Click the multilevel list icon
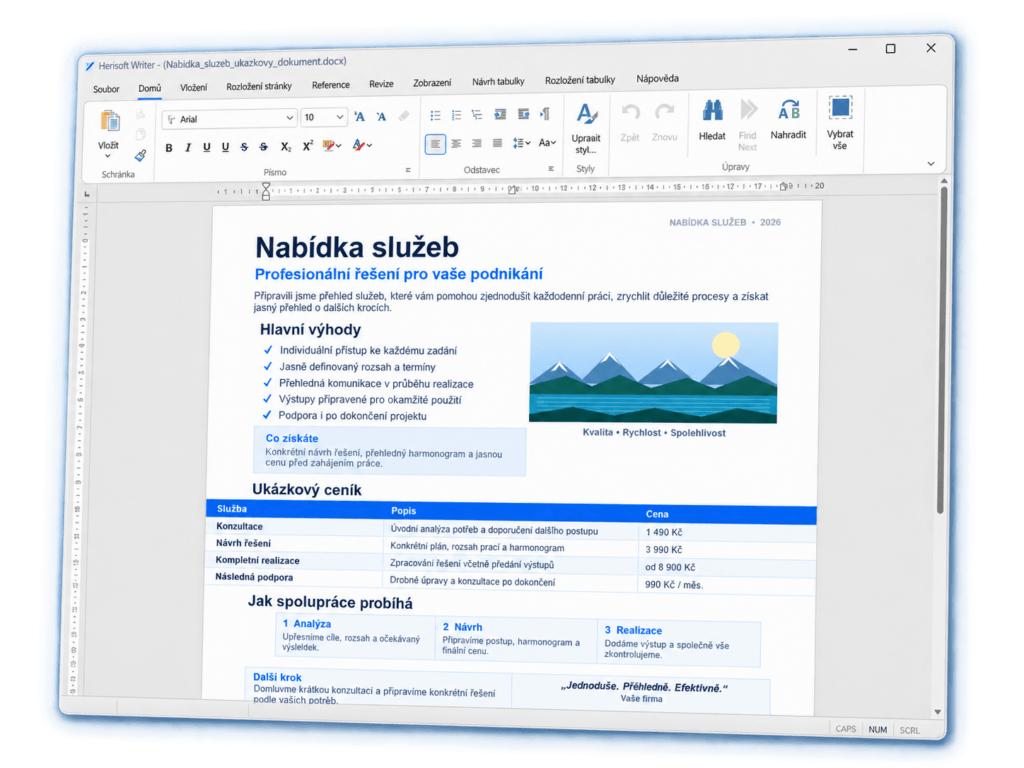The image size is (1024, 768). tap(477, 115)
